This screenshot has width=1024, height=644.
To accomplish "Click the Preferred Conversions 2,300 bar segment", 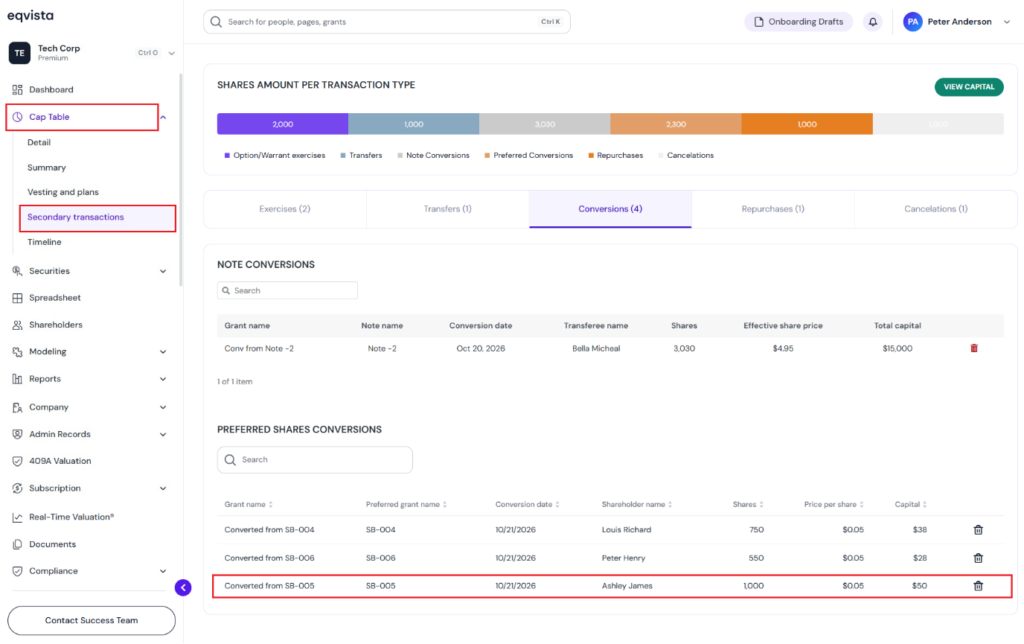I will point(676,124).
